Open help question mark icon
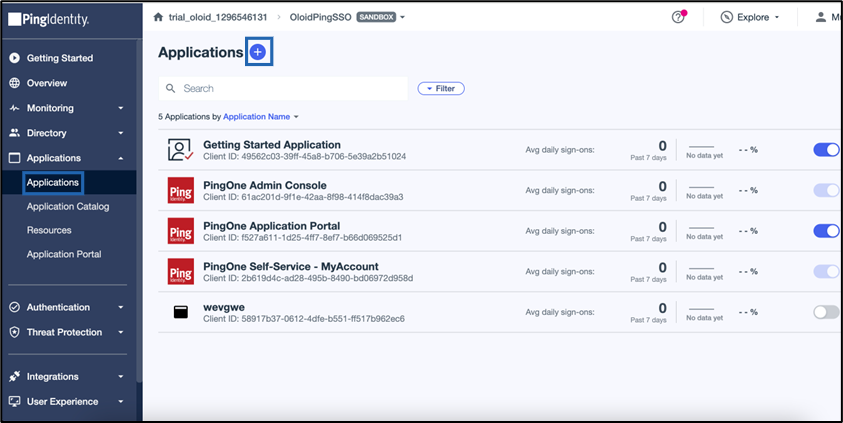Screen dimensions: 843x423 (678, 17)
